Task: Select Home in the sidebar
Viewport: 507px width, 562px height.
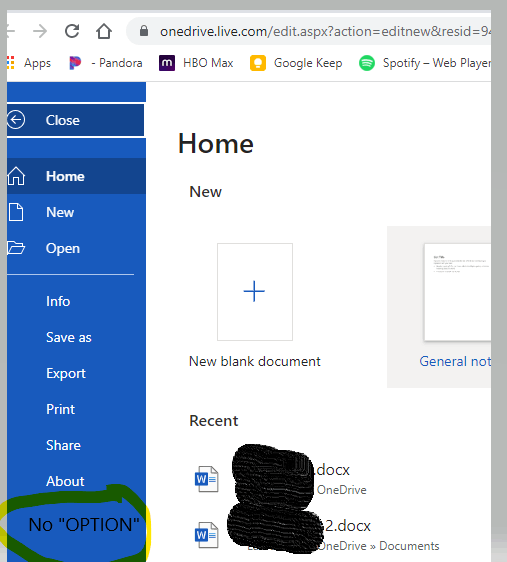Action: click(x=76, y=176)
